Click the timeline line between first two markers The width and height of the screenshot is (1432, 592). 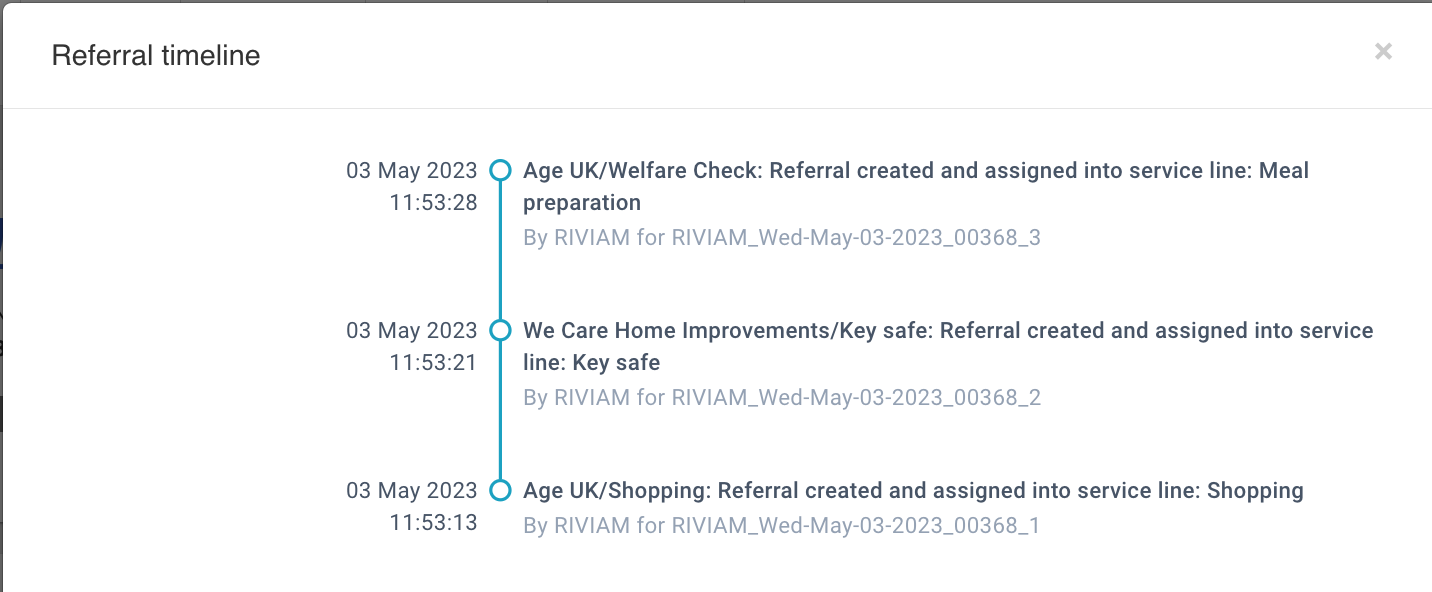500,250
